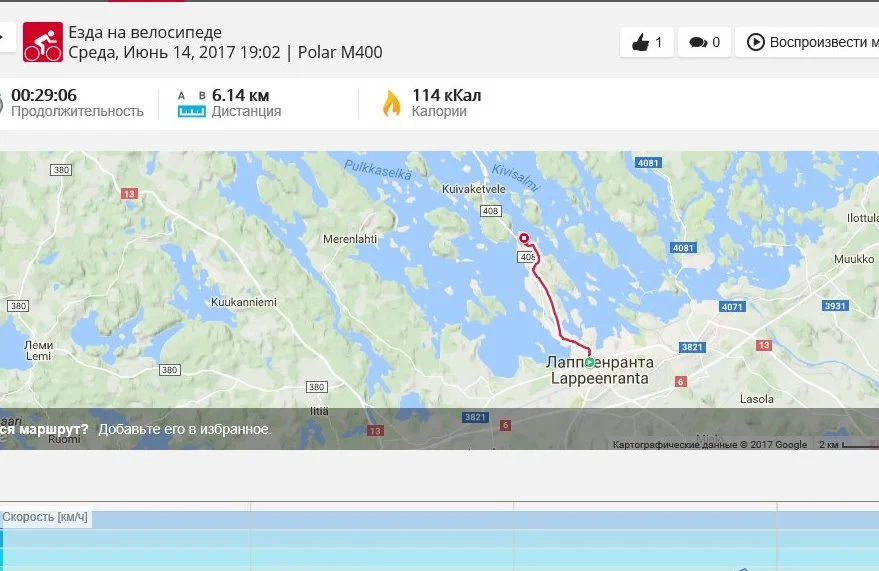
Task: Click the Lappeenranta city label on map
Action: (x=599, y=378)
